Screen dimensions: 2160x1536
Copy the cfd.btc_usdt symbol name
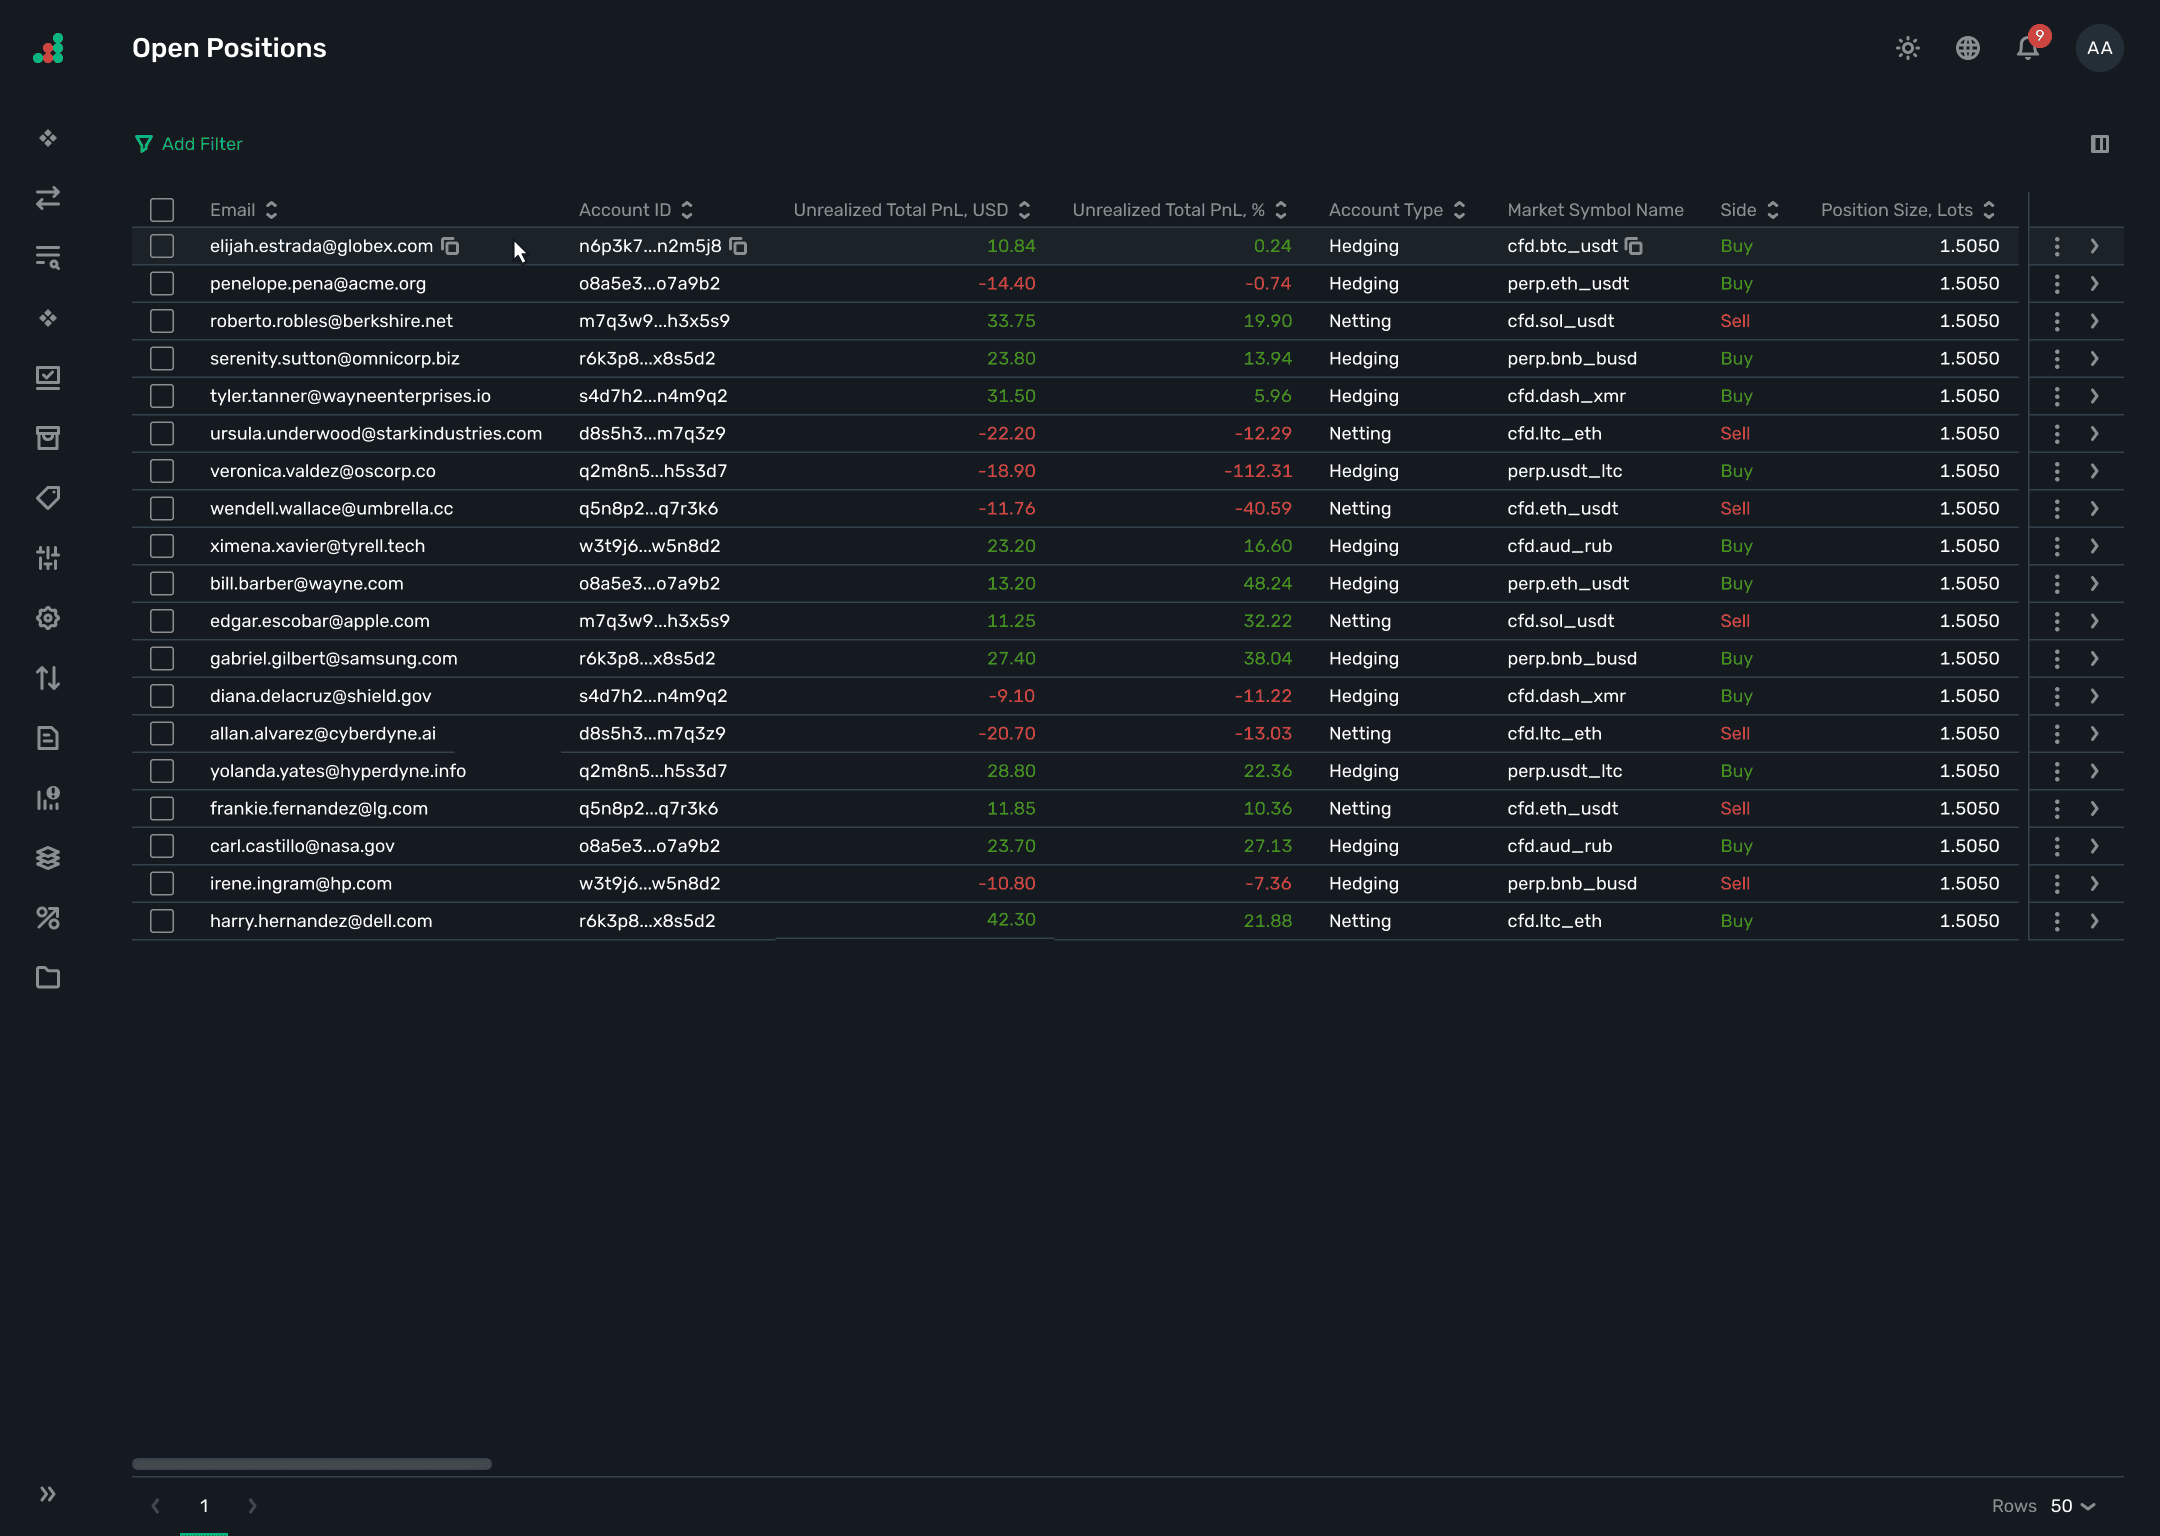tap(1633, 246)
